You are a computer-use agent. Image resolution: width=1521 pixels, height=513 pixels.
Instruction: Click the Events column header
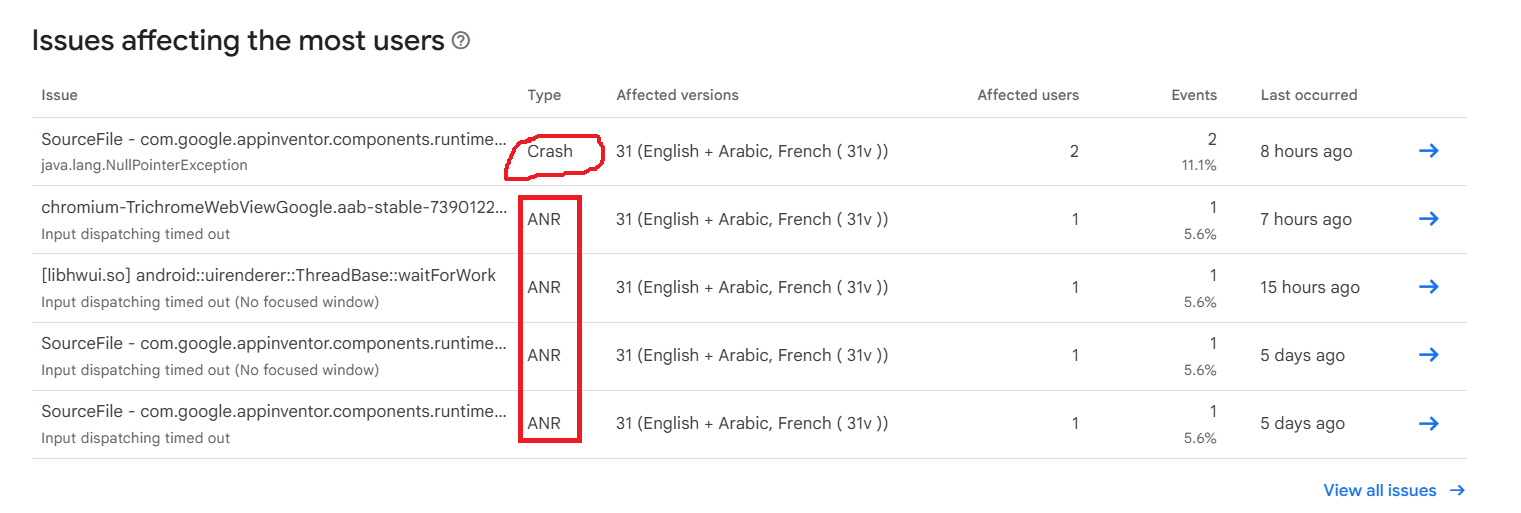[1194, 95]
